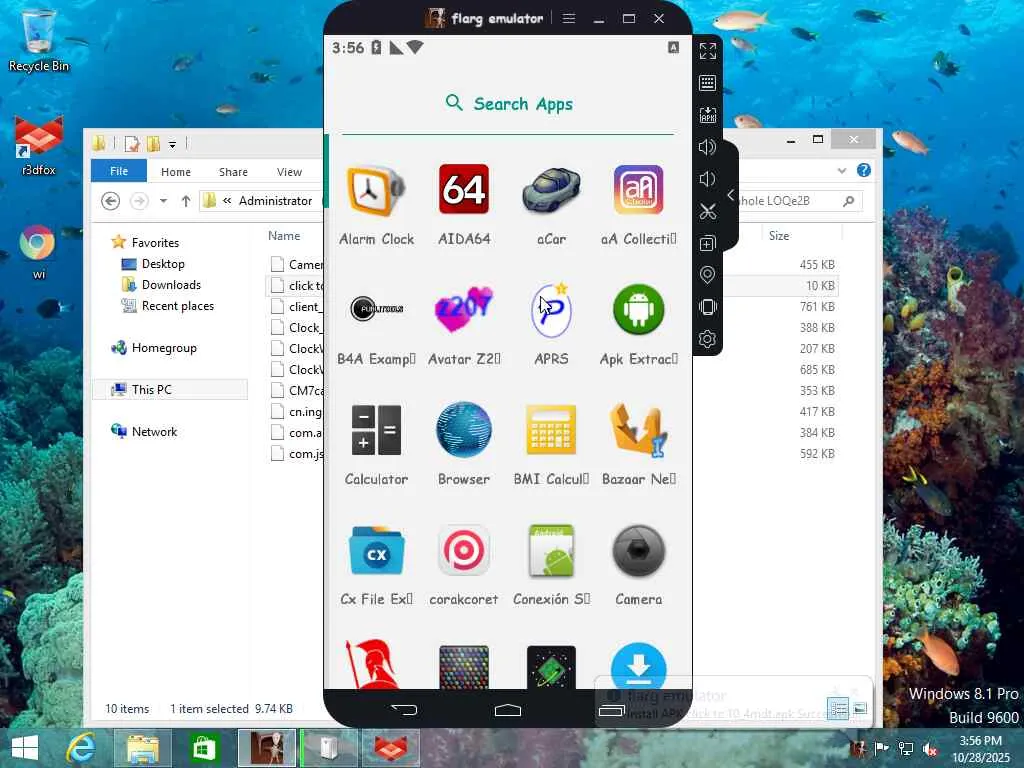1024x768 pixels.
Task: Open the aA Collection app
Action: pyautogui.click(x=638, y=189)
